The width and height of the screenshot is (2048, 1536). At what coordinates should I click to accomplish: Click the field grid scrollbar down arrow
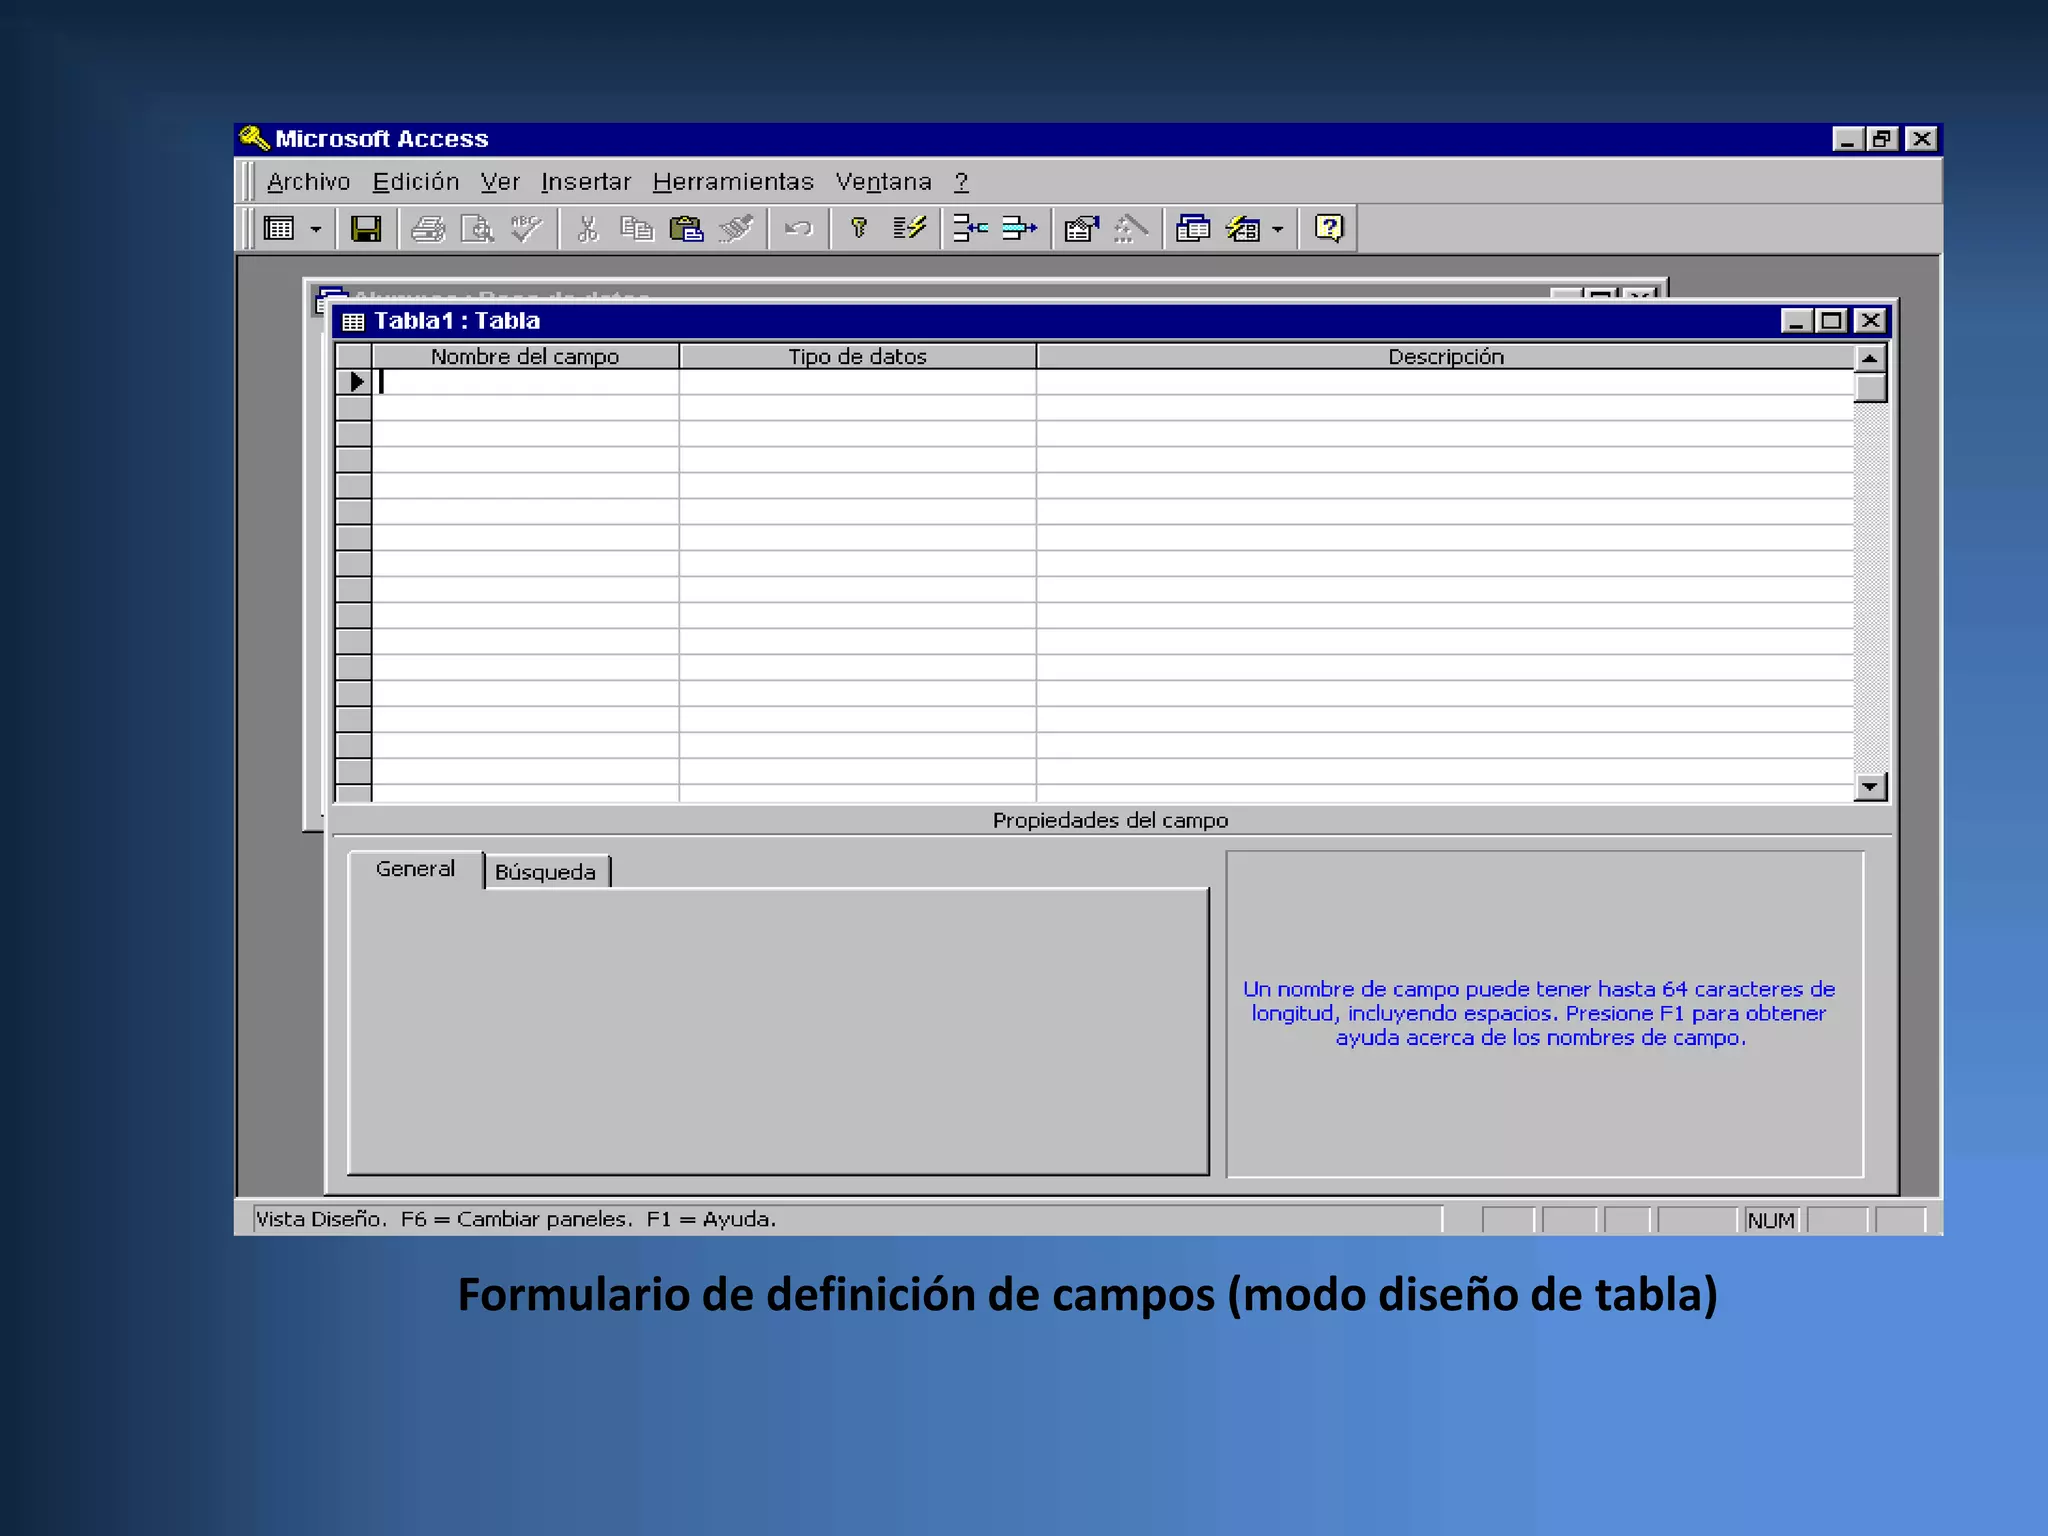[x=1869, y=787]
